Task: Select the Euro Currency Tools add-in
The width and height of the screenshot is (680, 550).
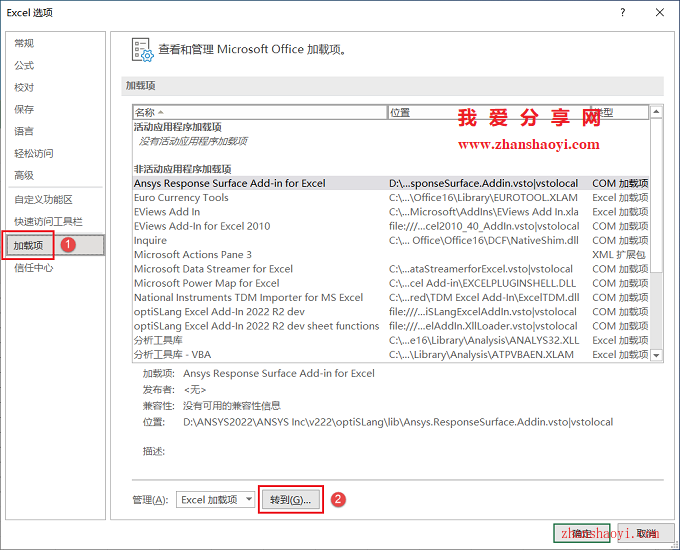Action: tap(390, 197)
